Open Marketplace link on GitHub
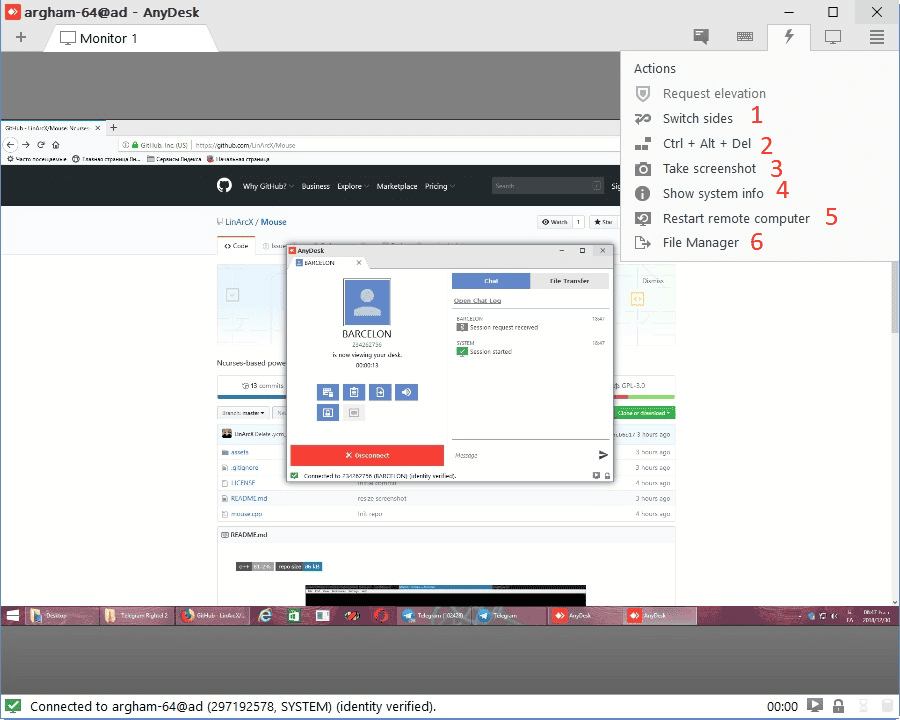Viewport: 900px width, 720px height. 397,186
